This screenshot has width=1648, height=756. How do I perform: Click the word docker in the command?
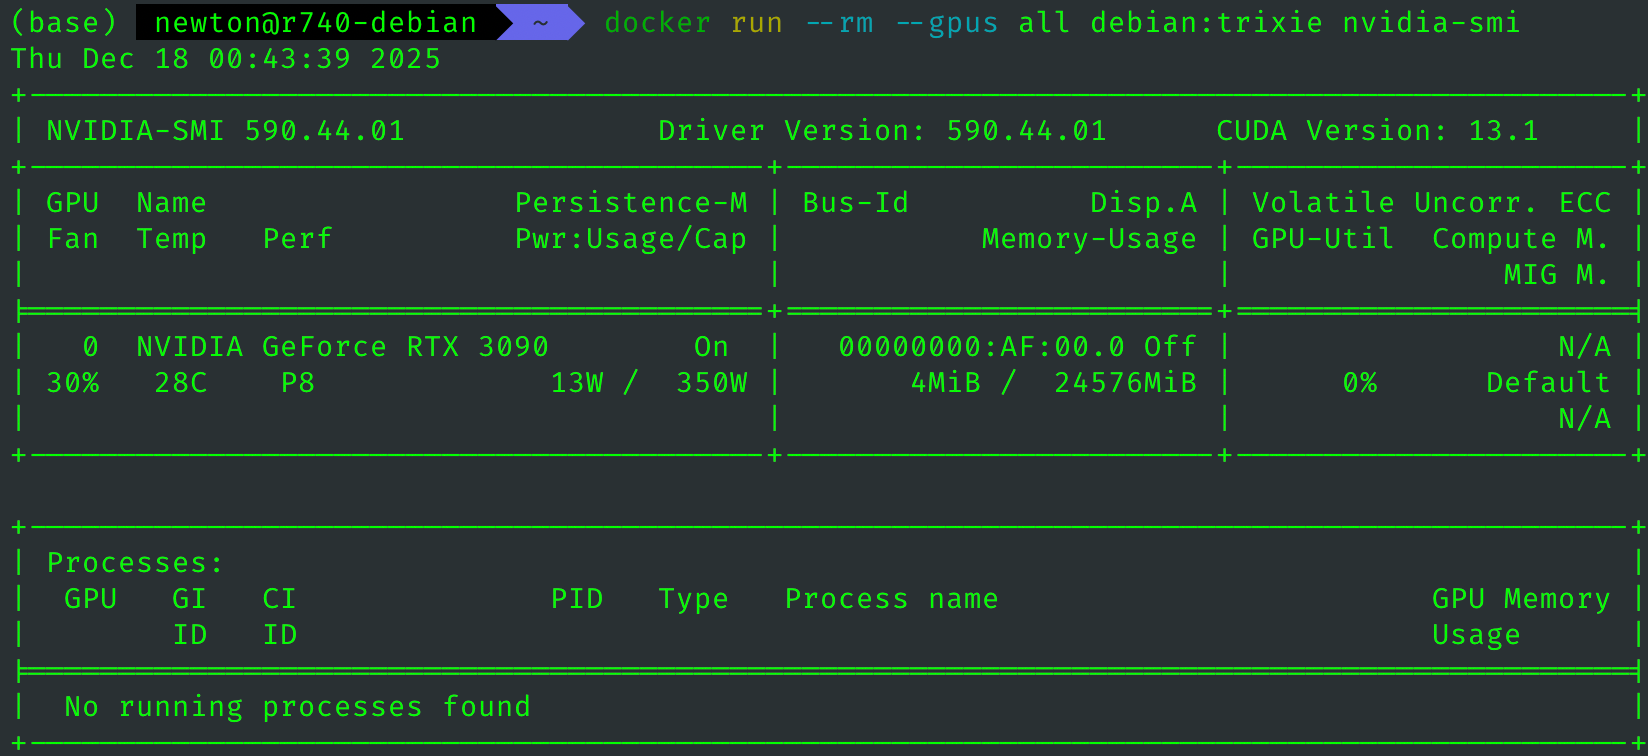658,22
